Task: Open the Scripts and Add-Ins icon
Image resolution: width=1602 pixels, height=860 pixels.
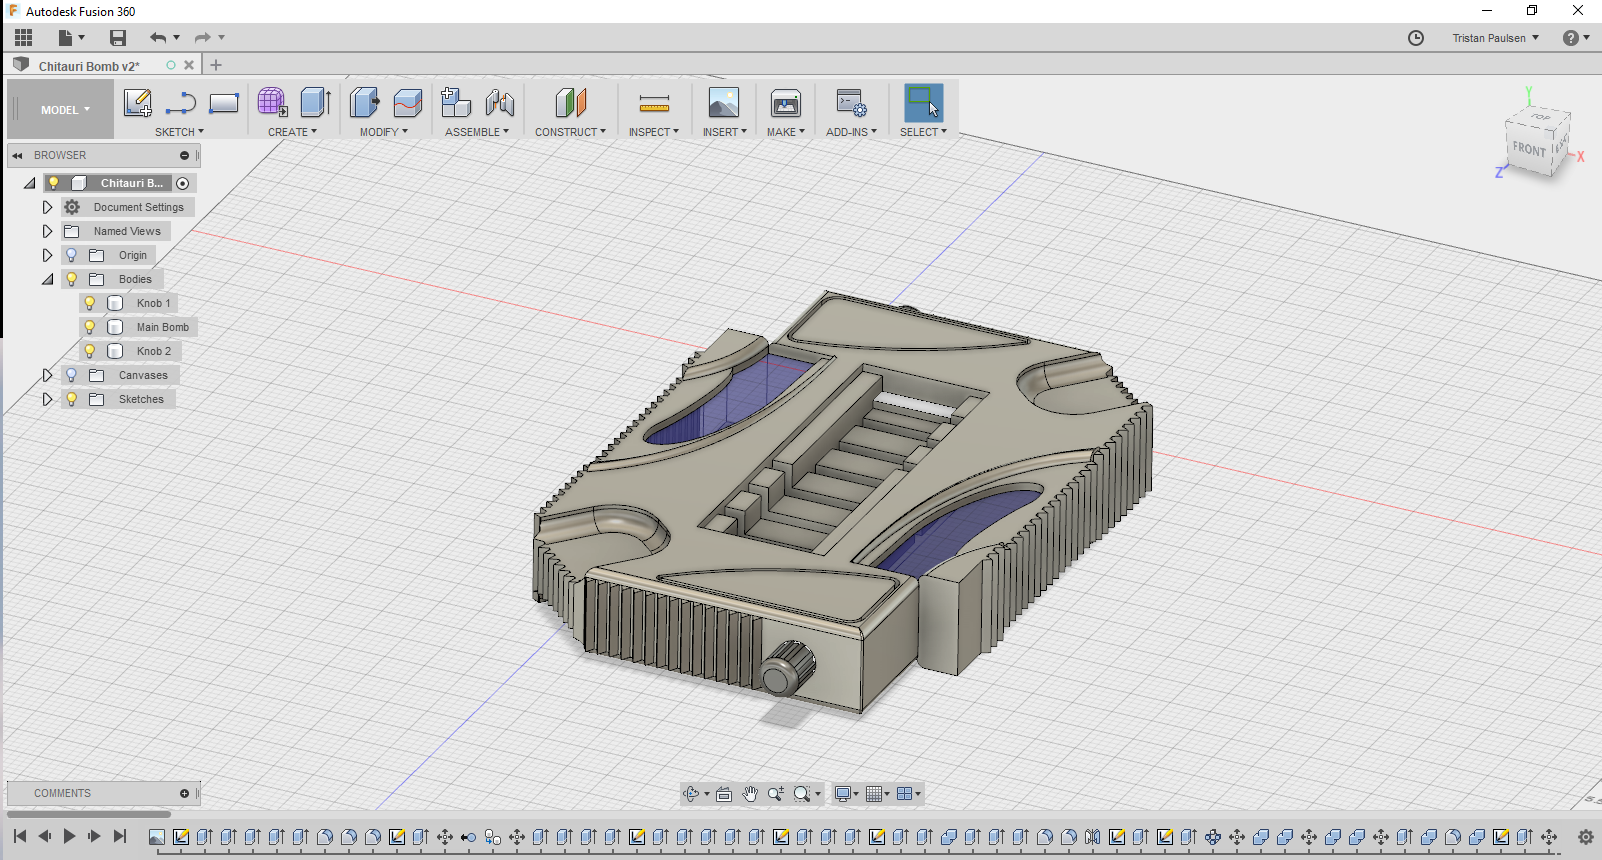Action: tap(851, 103)
